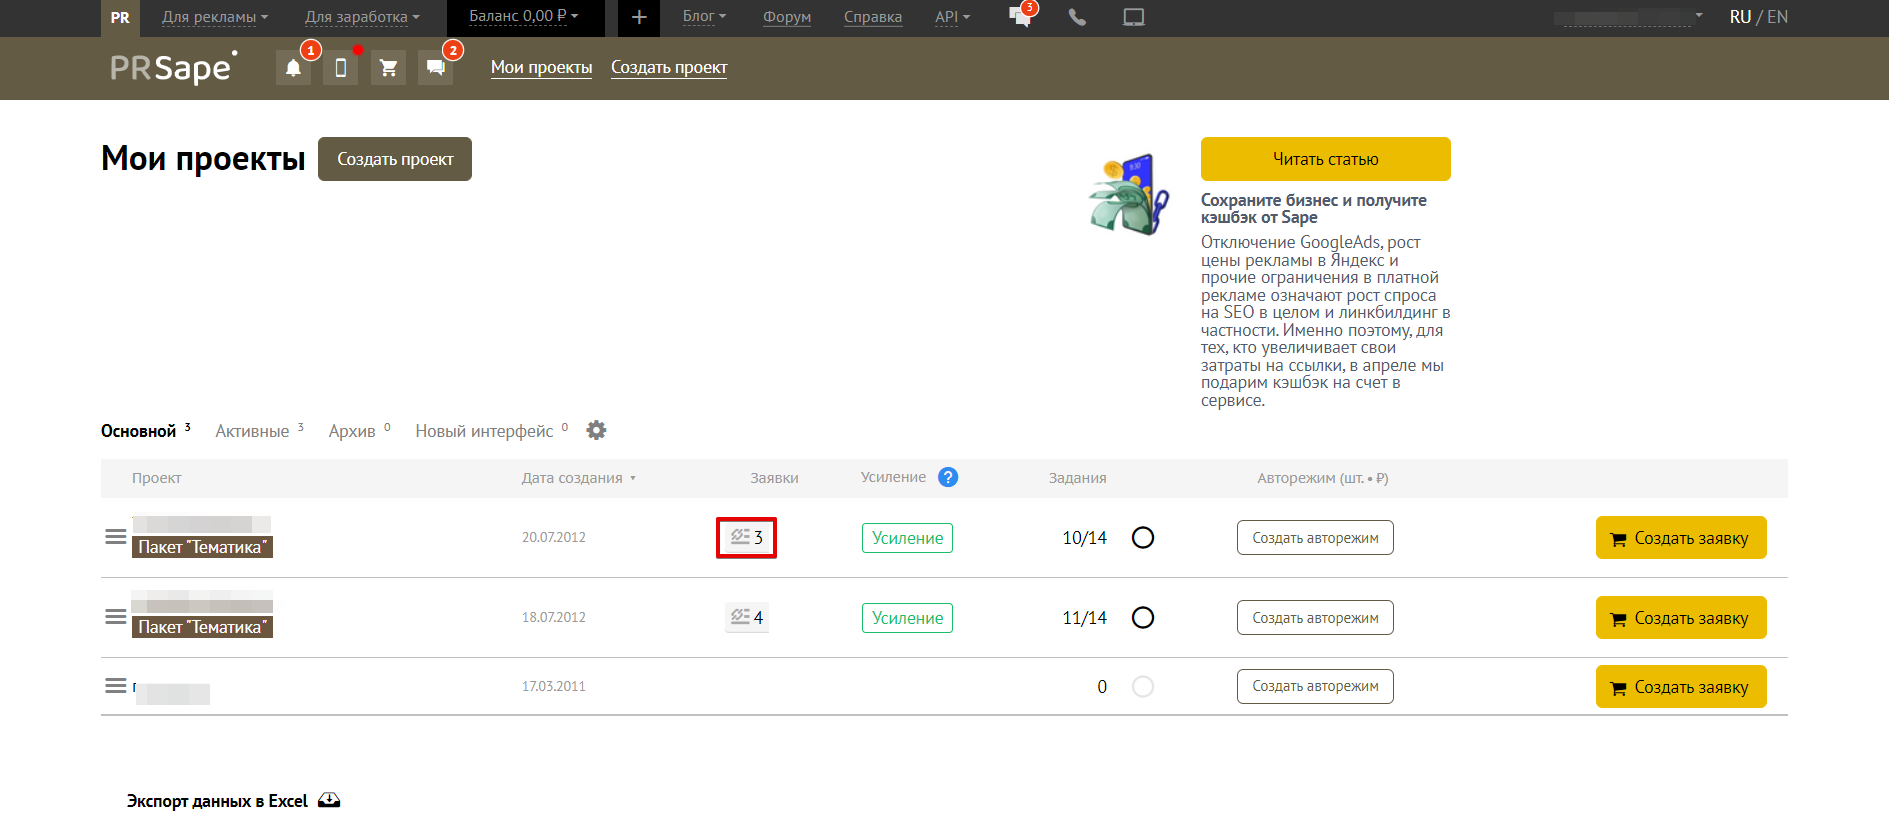Open the project tabs settings gear

[x=596, y=430]
